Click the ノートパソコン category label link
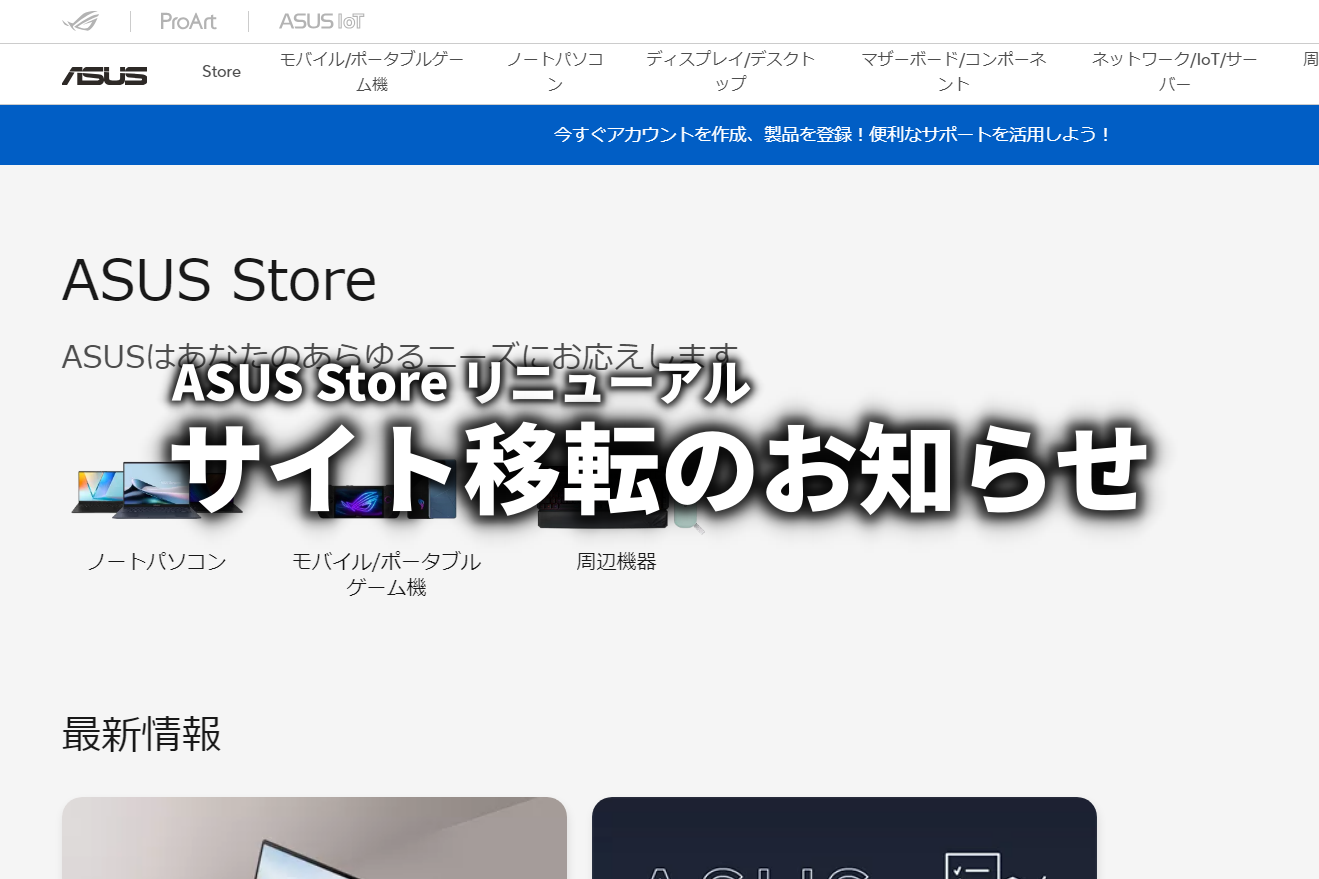 pyautogui.click(x=155, y=561)
